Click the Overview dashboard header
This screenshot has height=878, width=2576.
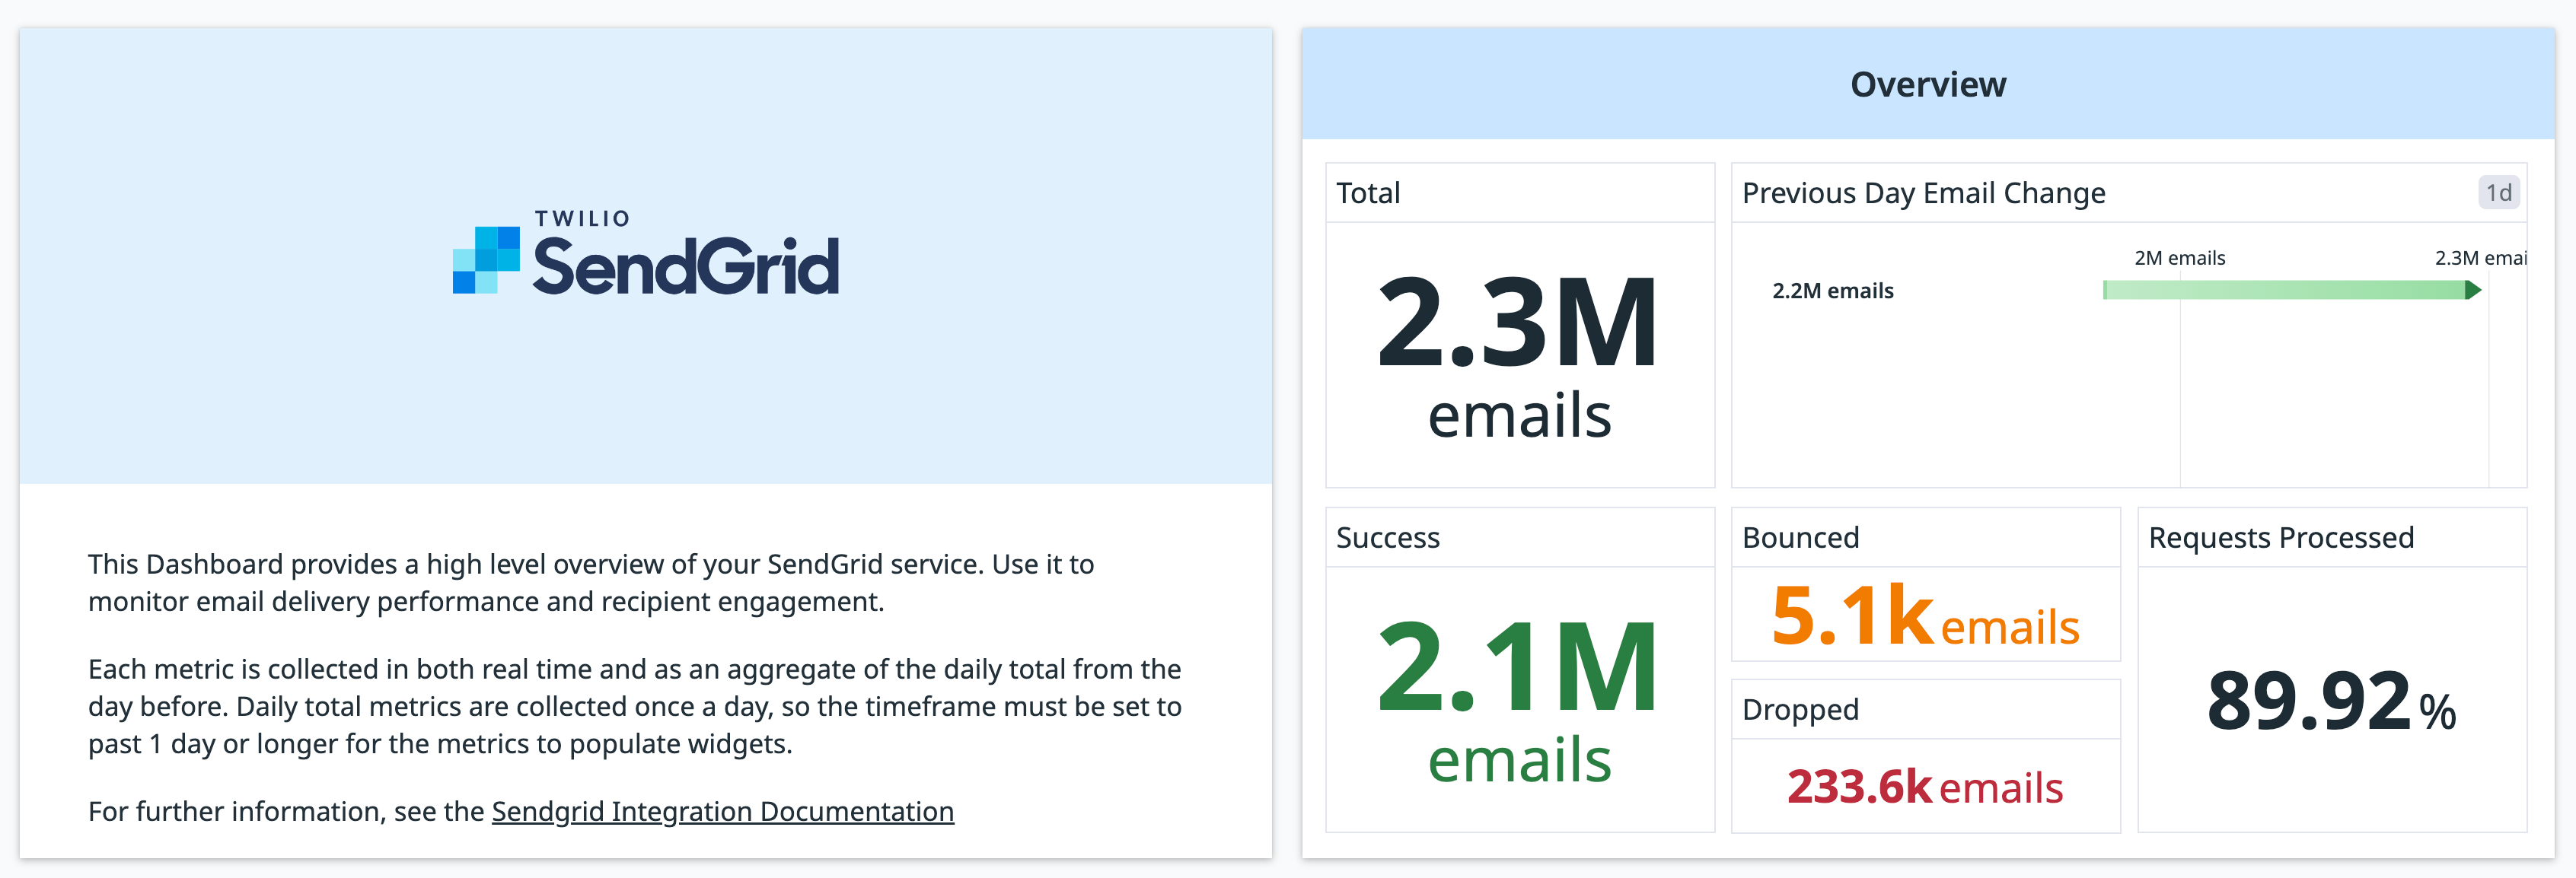(x=1926, y=84)
